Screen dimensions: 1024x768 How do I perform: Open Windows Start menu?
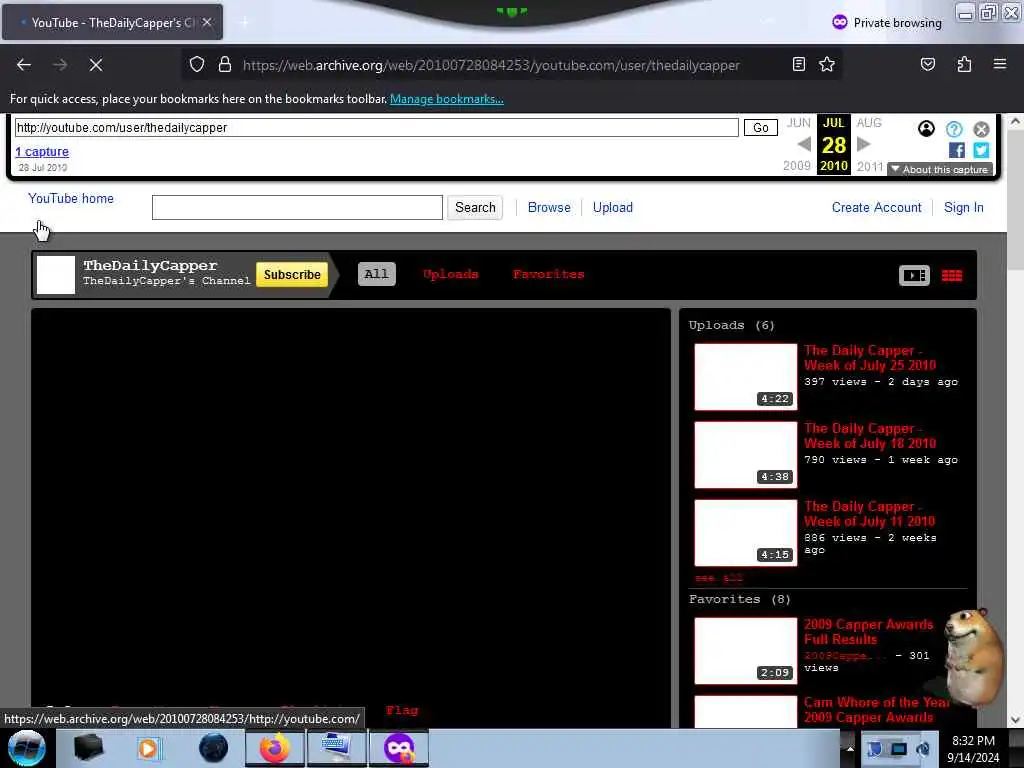[26, 748]
